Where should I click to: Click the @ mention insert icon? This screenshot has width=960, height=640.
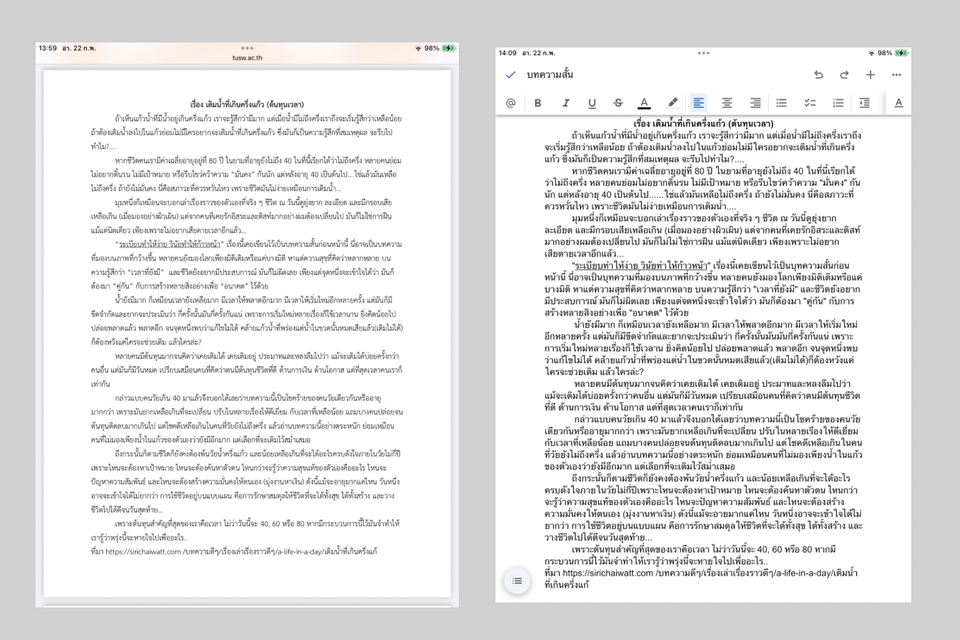[x=511, y=103]
